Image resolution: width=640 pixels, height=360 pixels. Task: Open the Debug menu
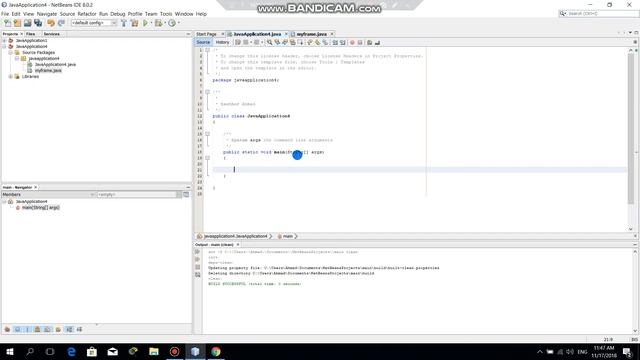pos(118,14)
